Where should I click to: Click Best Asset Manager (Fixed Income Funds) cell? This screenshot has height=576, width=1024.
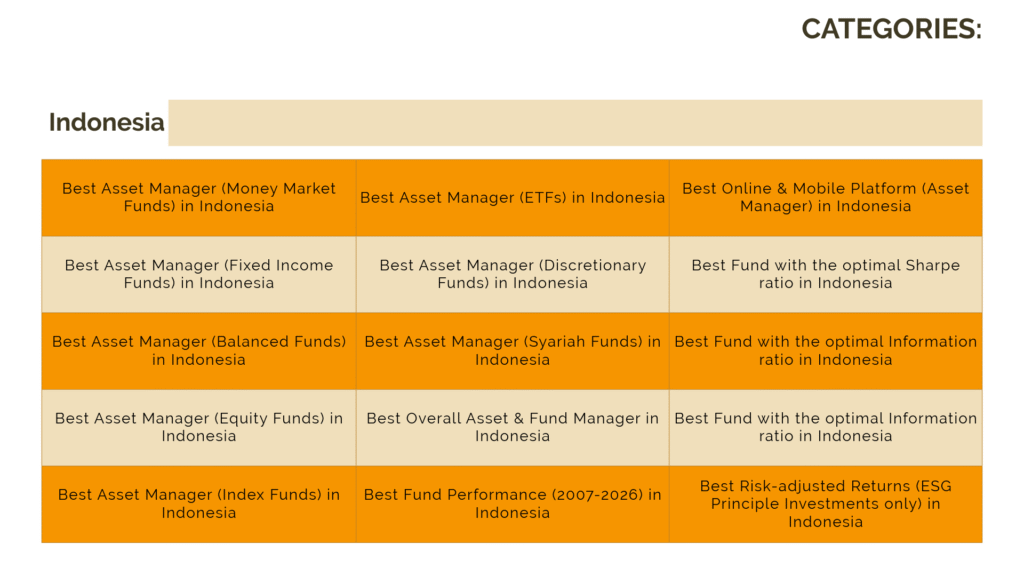coord(198,274)
